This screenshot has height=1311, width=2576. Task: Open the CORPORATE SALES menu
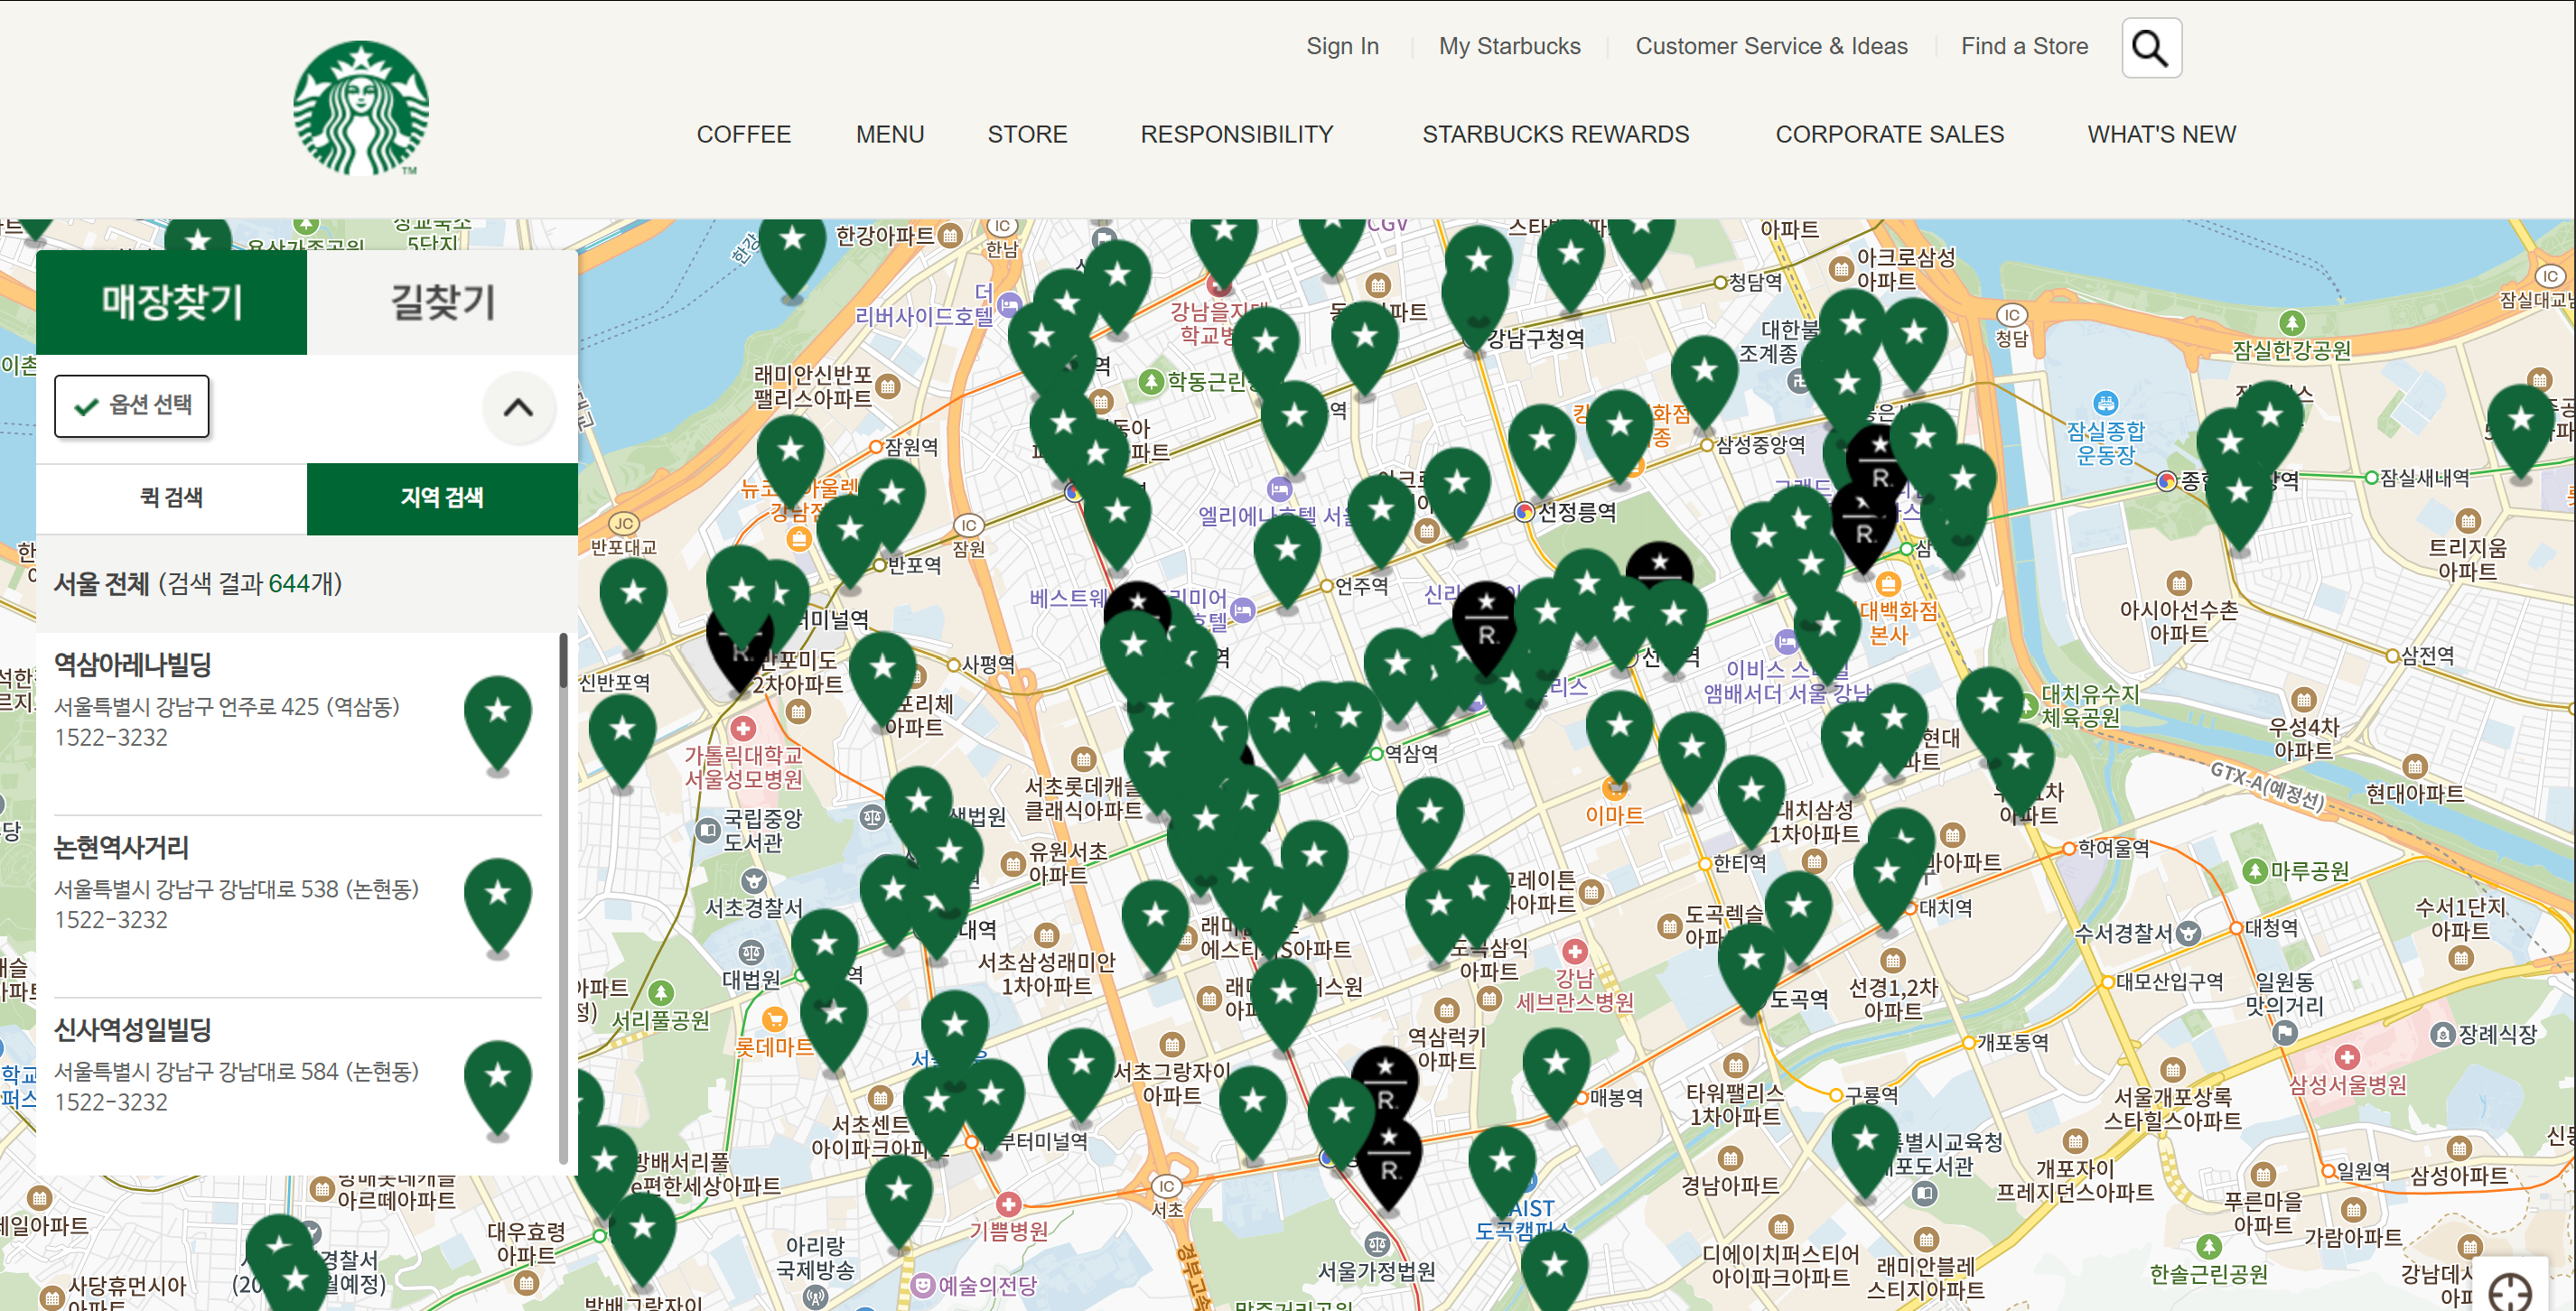(1890, 135)
